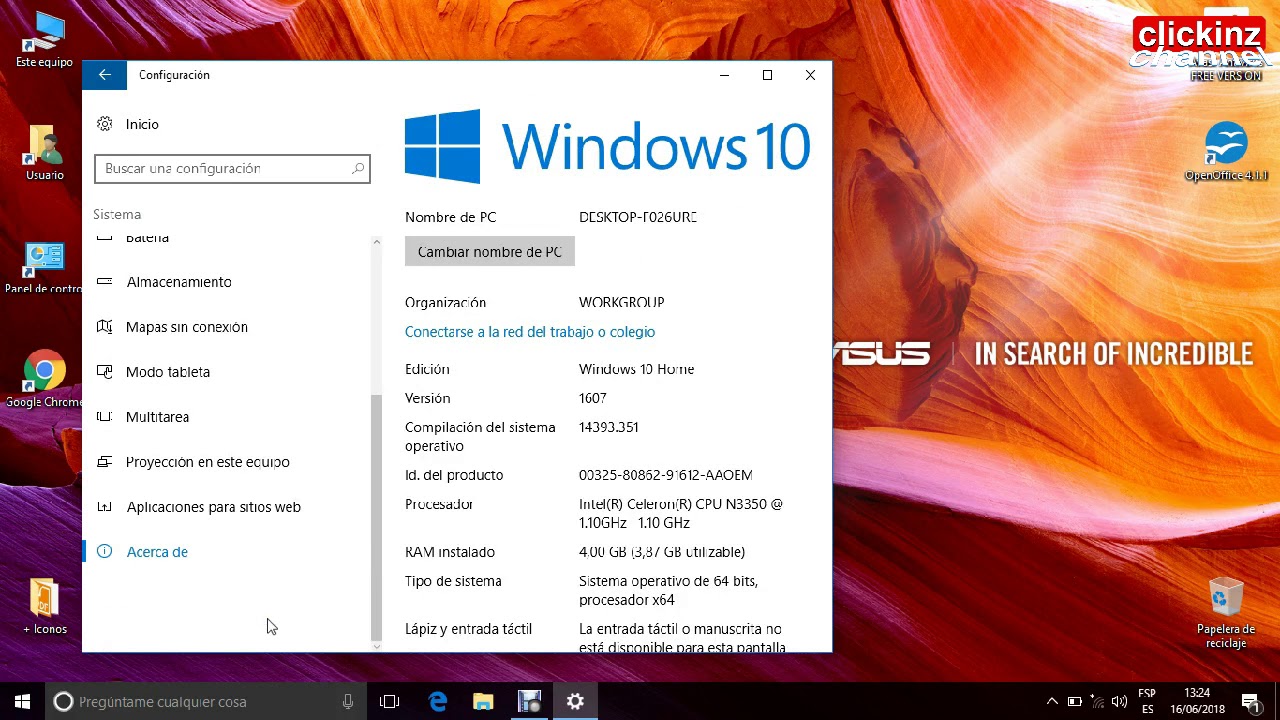
Task: Click Cortana Pregúntame cualquier cosa search box
Action: tap(206, 702)
